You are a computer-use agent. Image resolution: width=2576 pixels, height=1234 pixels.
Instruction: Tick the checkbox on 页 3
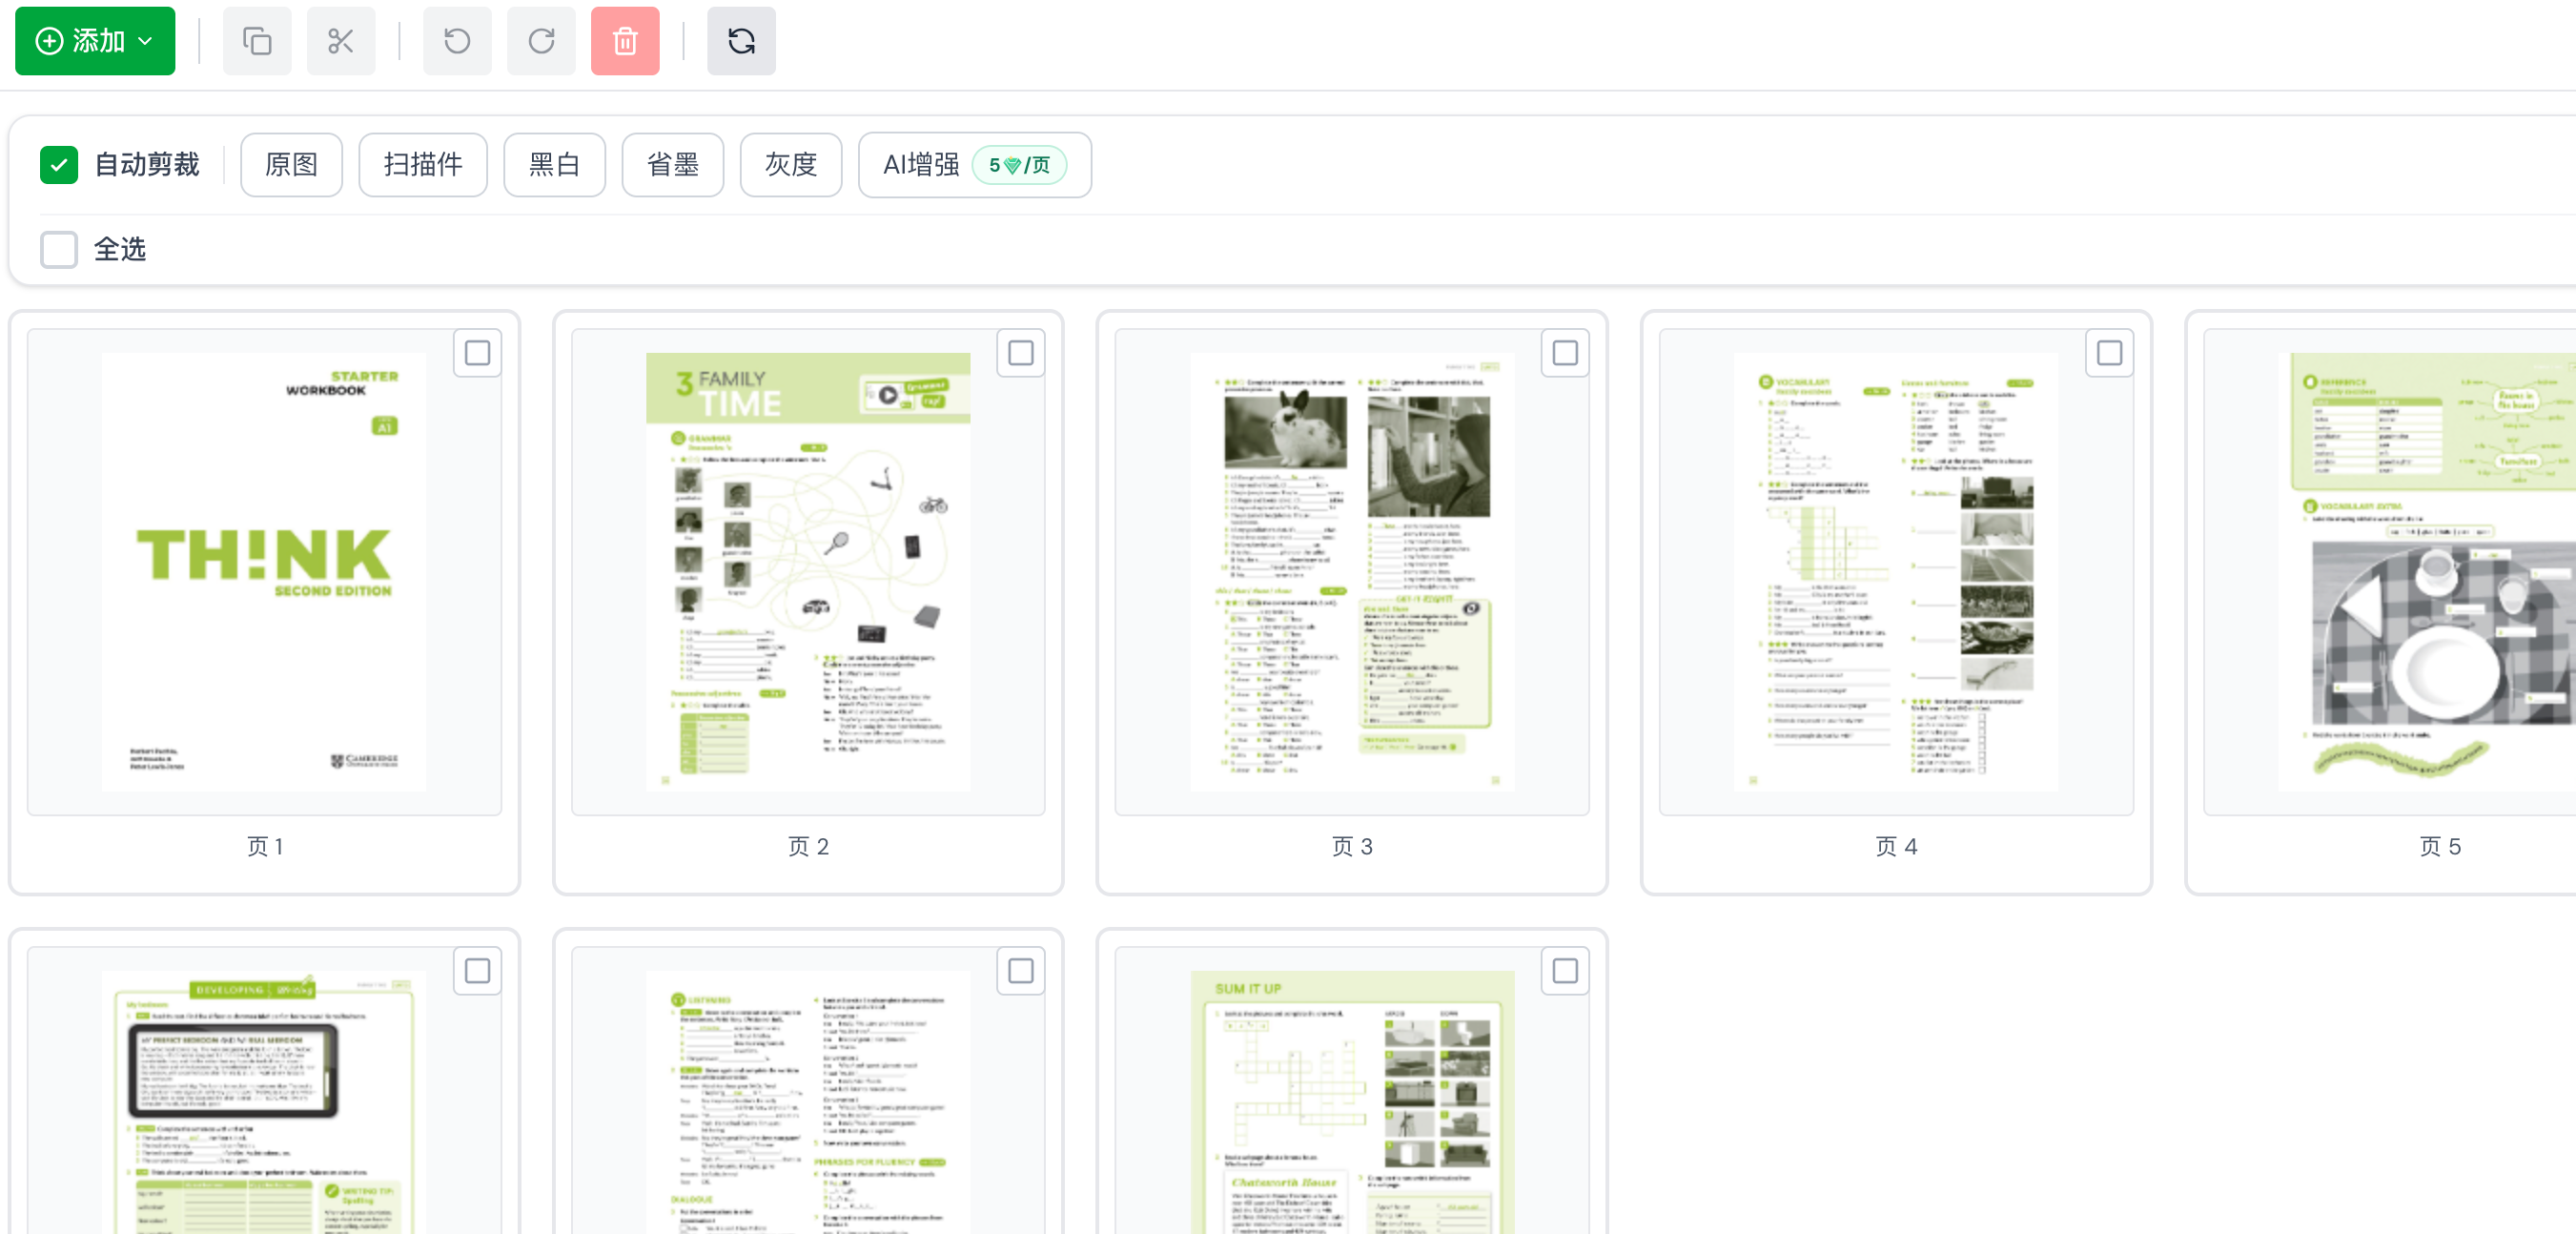[1565, 353]
